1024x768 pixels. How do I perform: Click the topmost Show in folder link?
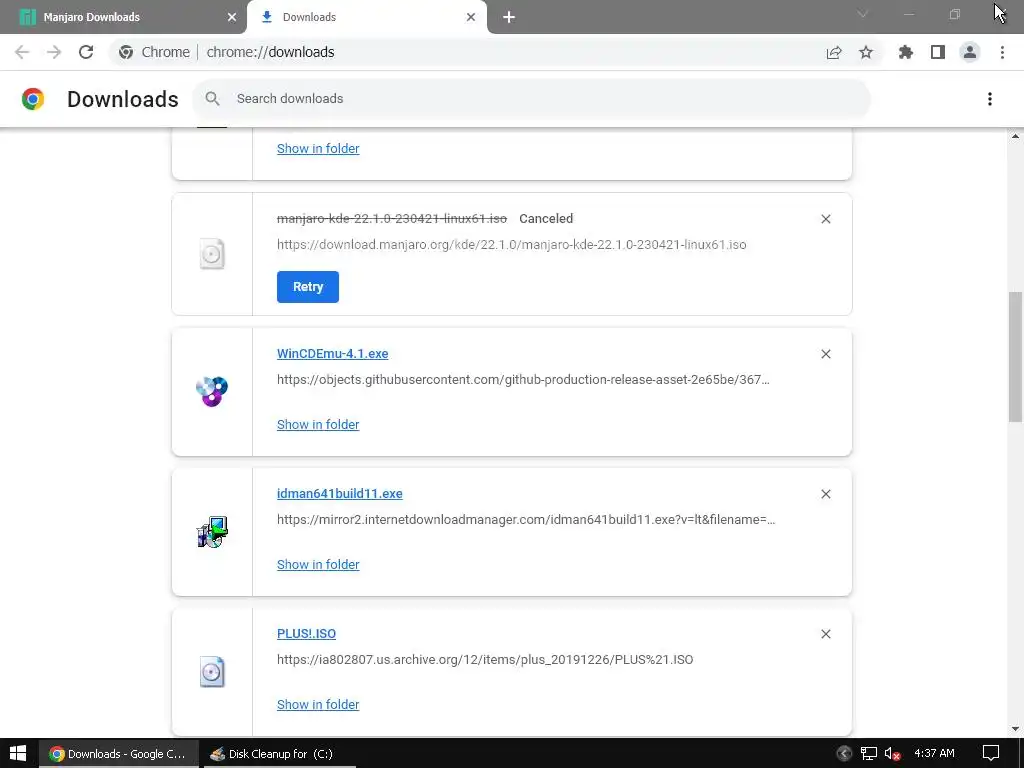tap(318, 148)
